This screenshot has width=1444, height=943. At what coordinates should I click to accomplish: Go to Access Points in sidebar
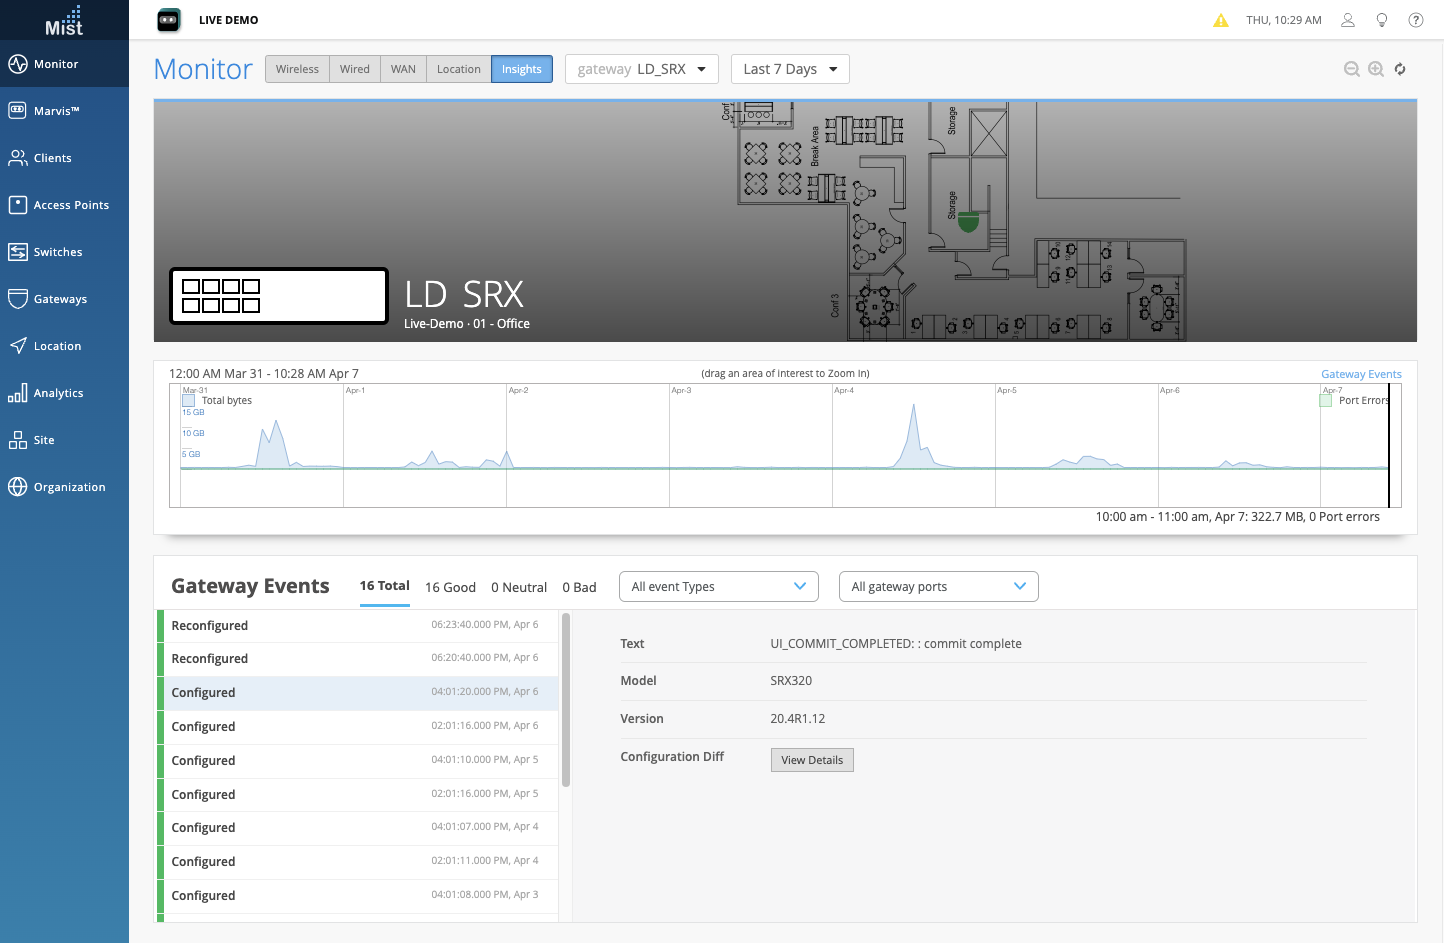pos(70,205)
